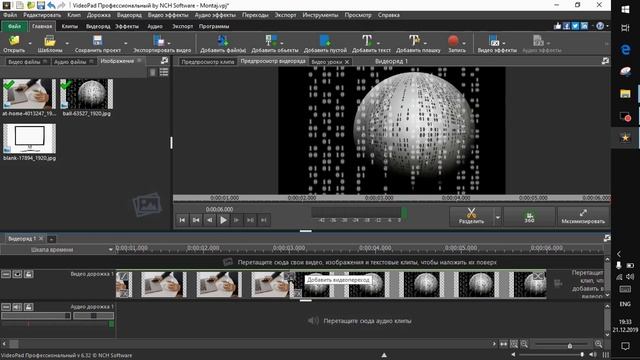640x360 pixels.
Task: Open dropdown arrow next to Сохранить проект
Action: 125,43
